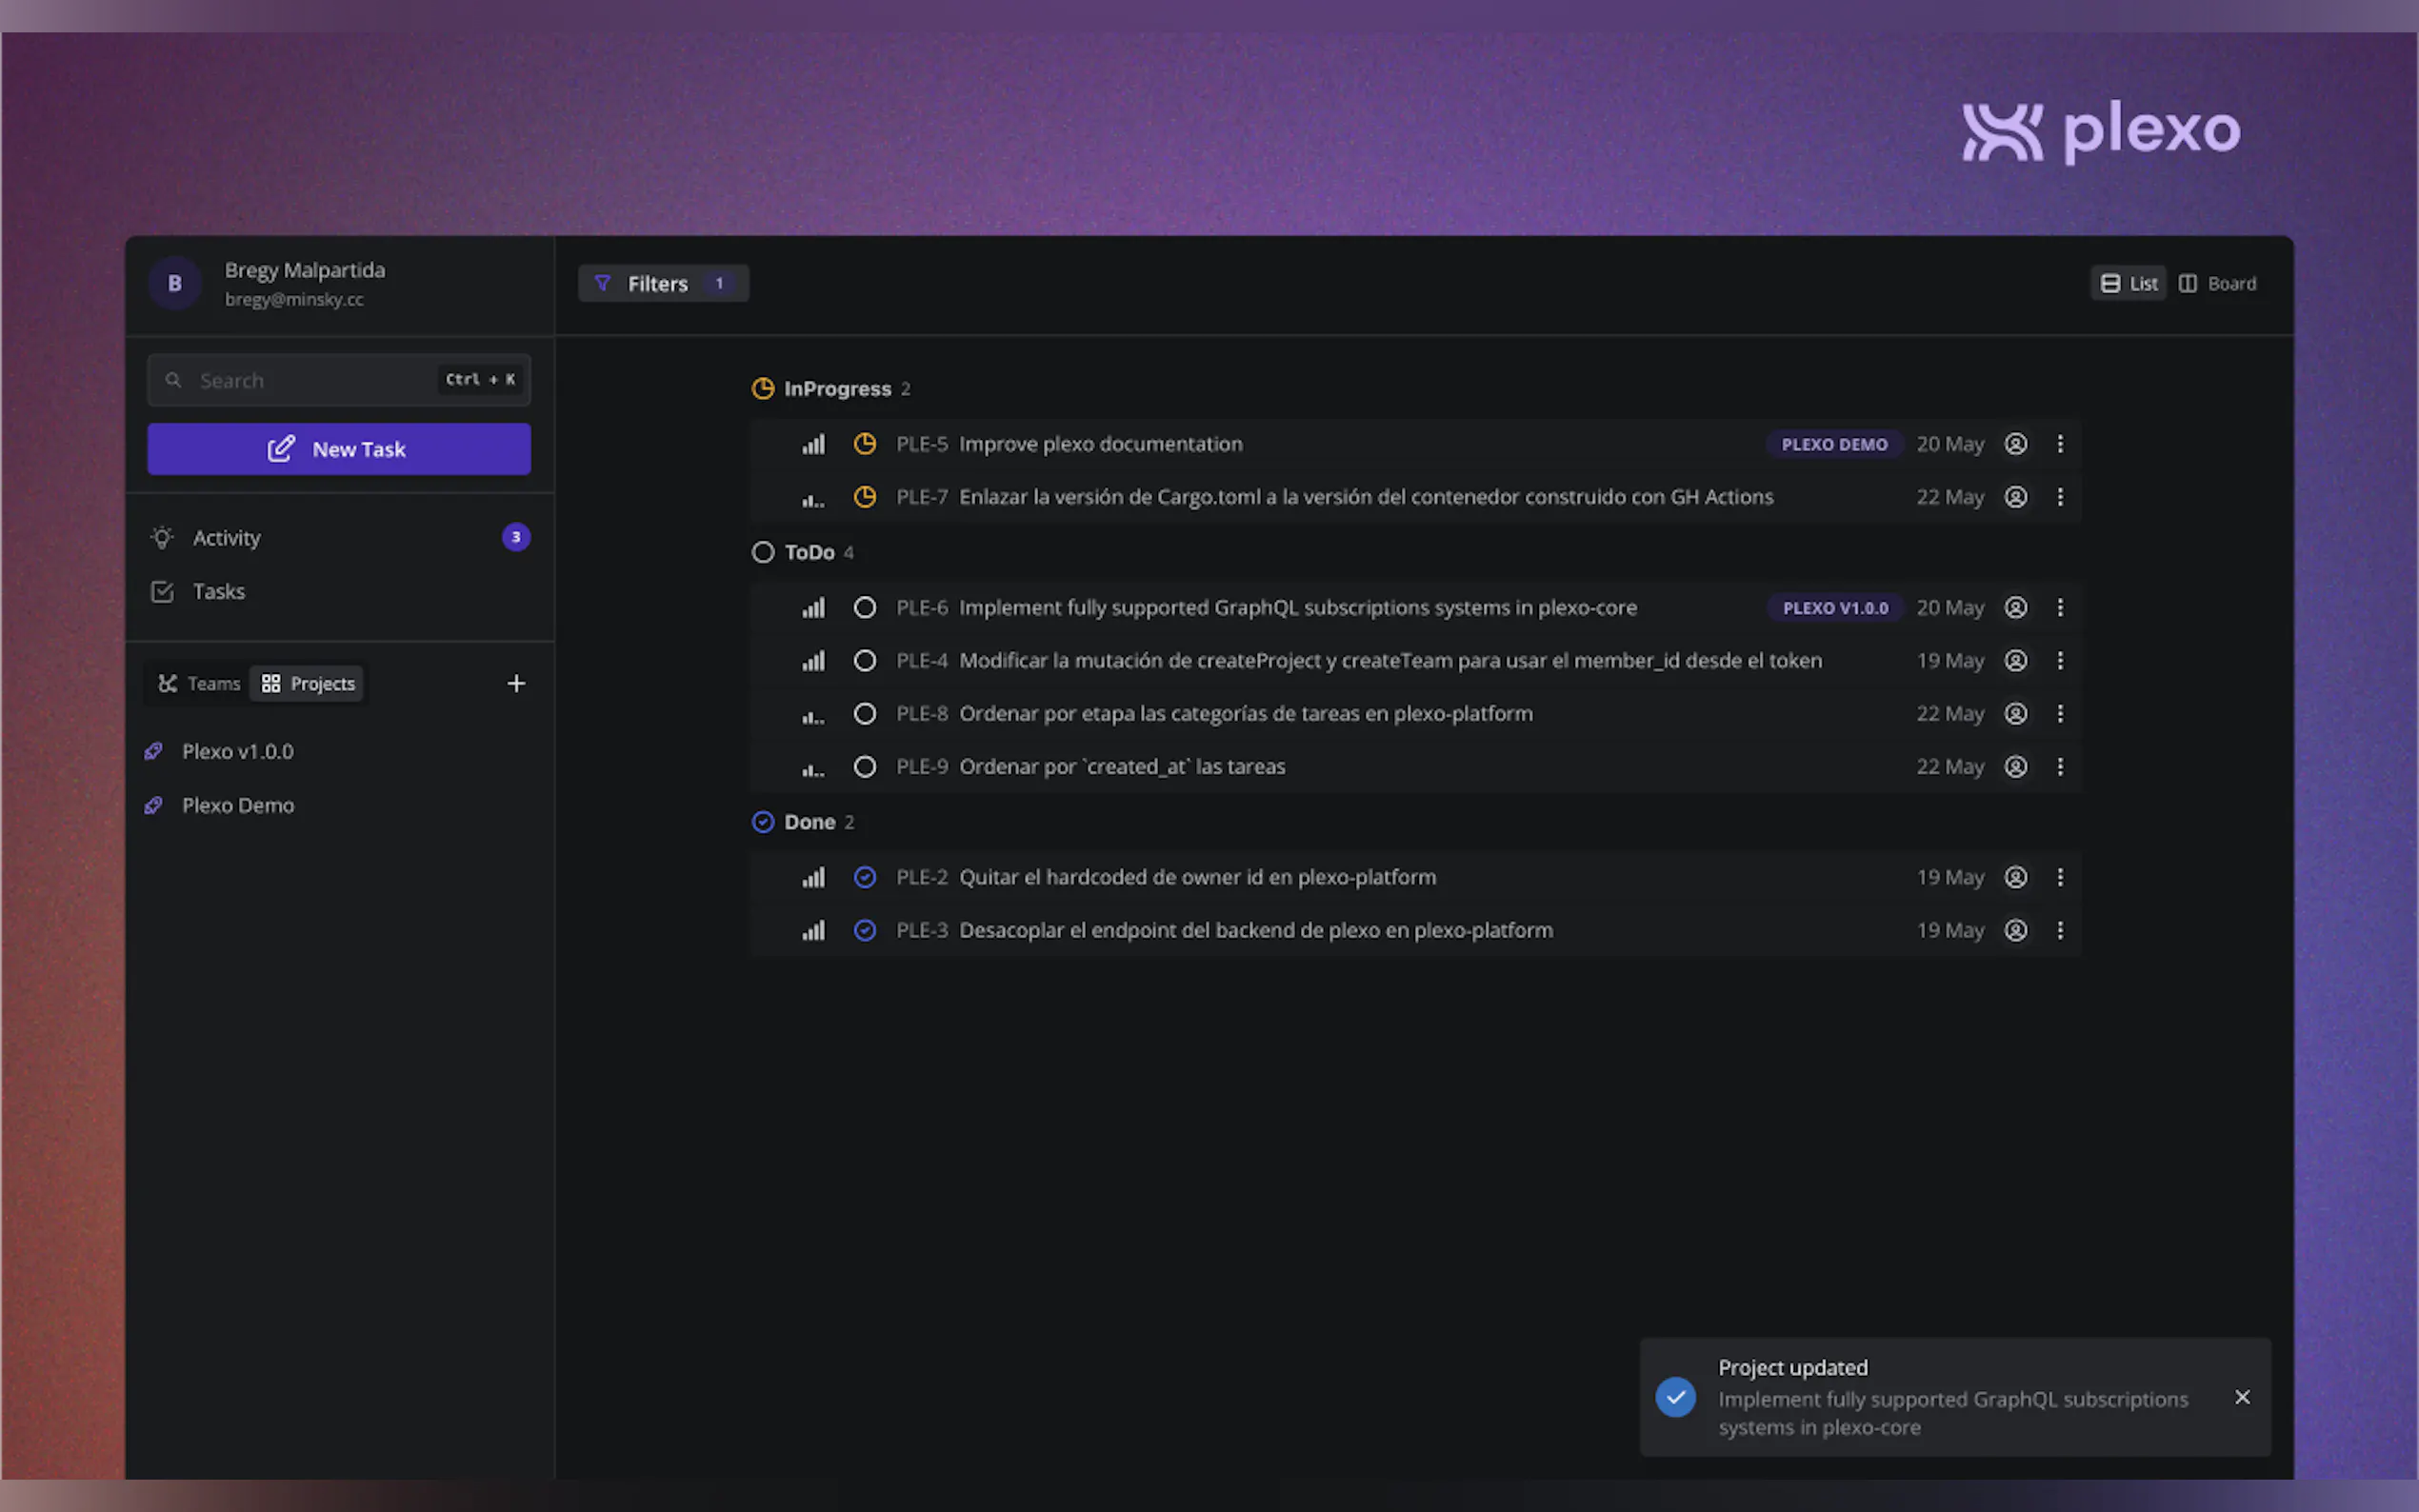
Task: Switch to Board view
Action: coord(2217,284)
